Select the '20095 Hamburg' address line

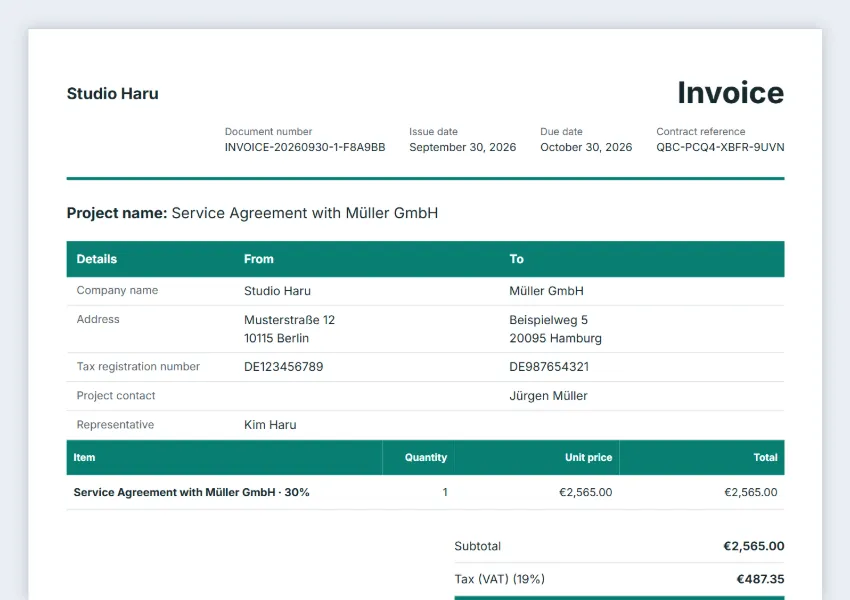pos(555,338)
